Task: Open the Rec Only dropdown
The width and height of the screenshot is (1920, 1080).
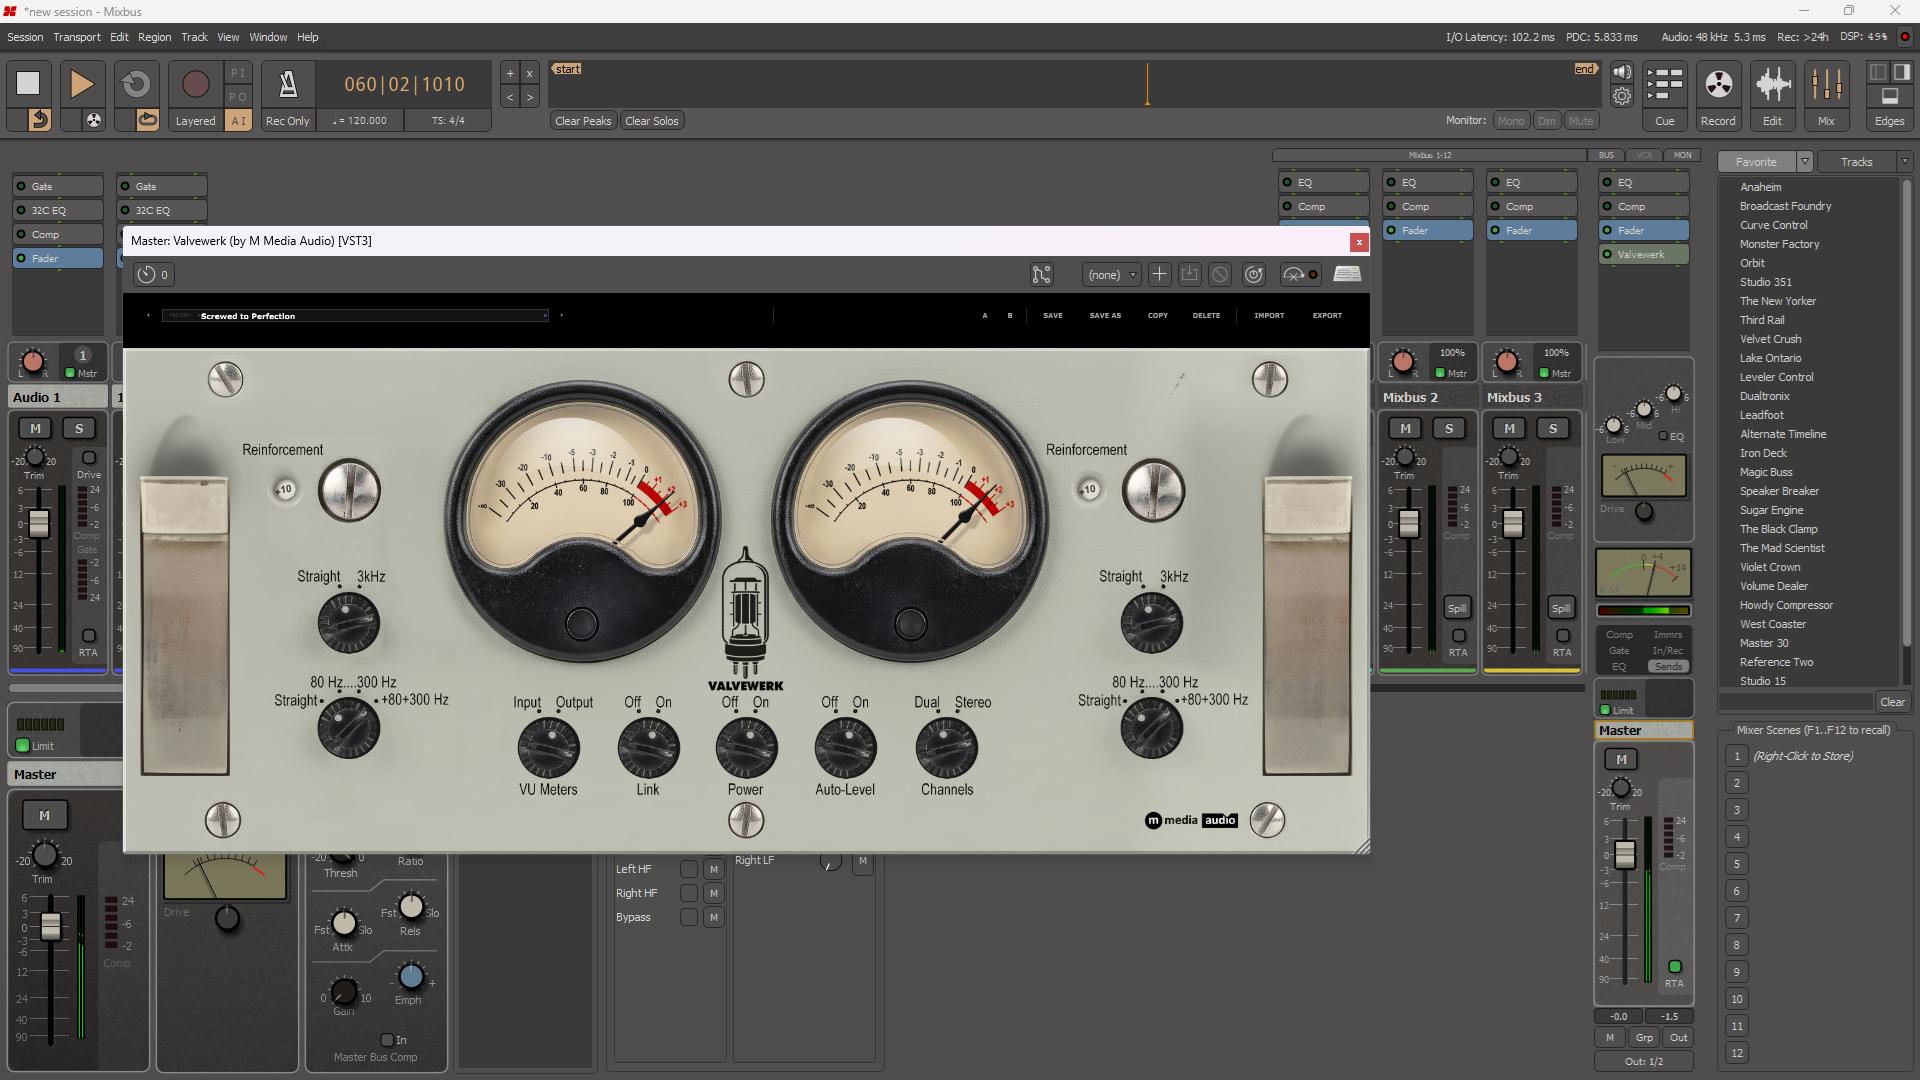Action: coord(287,120)
